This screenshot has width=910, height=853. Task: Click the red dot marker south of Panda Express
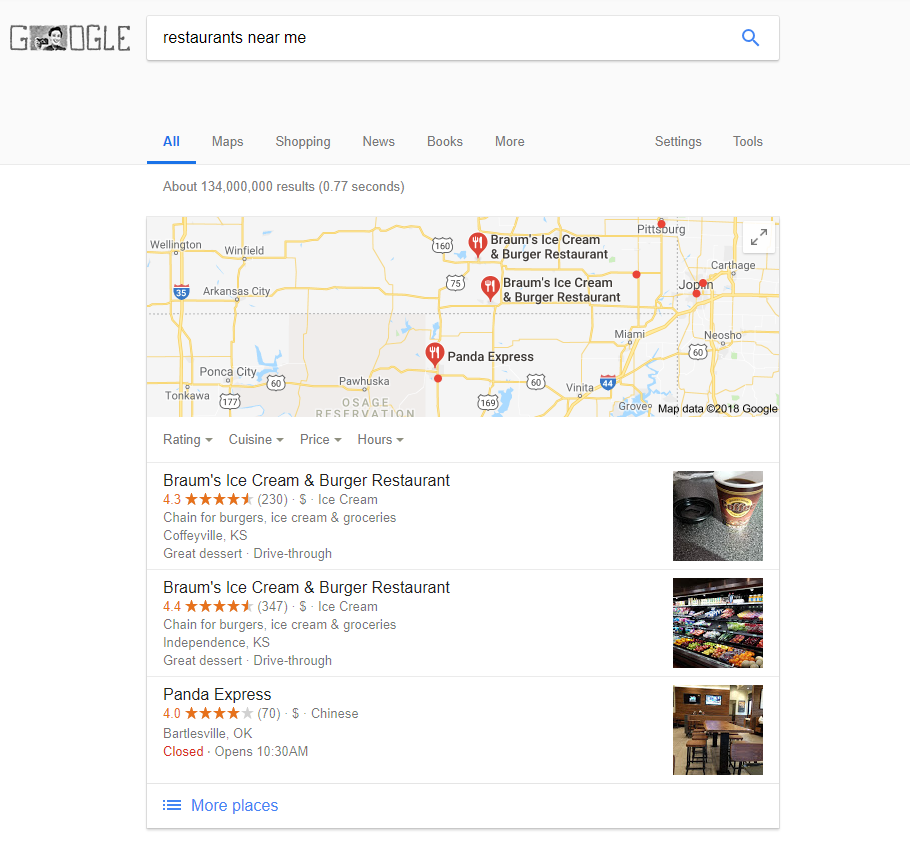pos(438,378)
